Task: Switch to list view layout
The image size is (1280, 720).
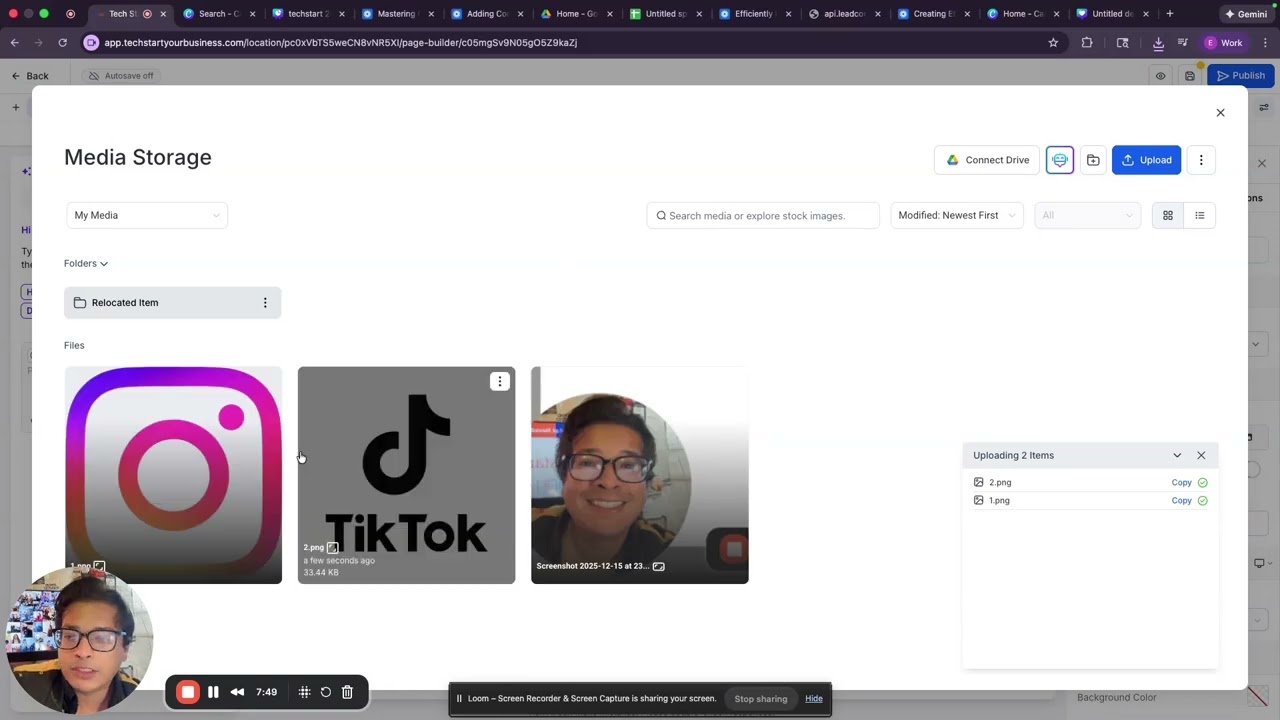Action: (x=1200, y=216)
